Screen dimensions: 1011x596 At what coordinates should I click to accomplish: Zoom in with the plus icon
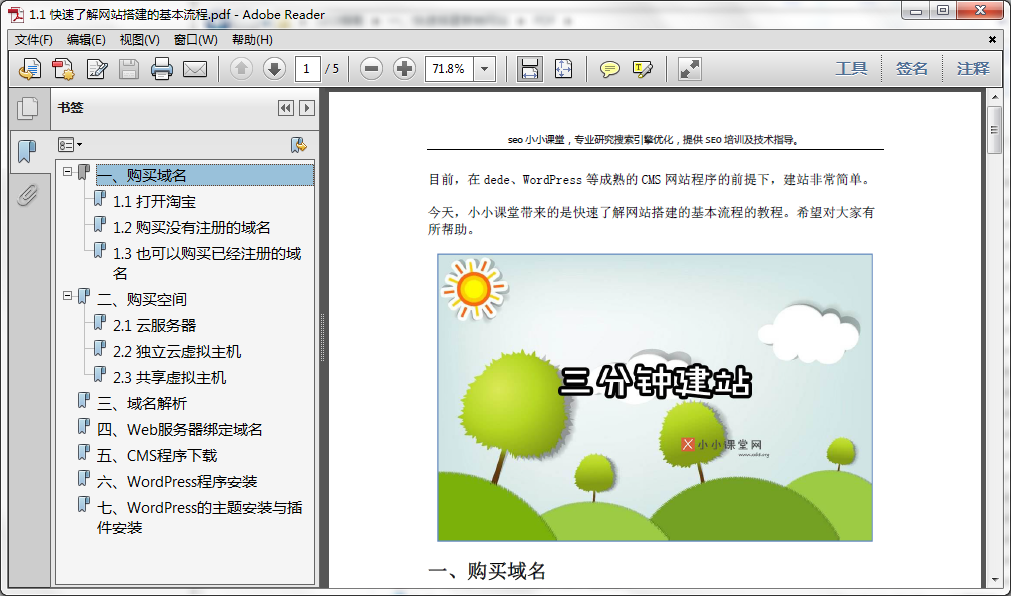404,68
